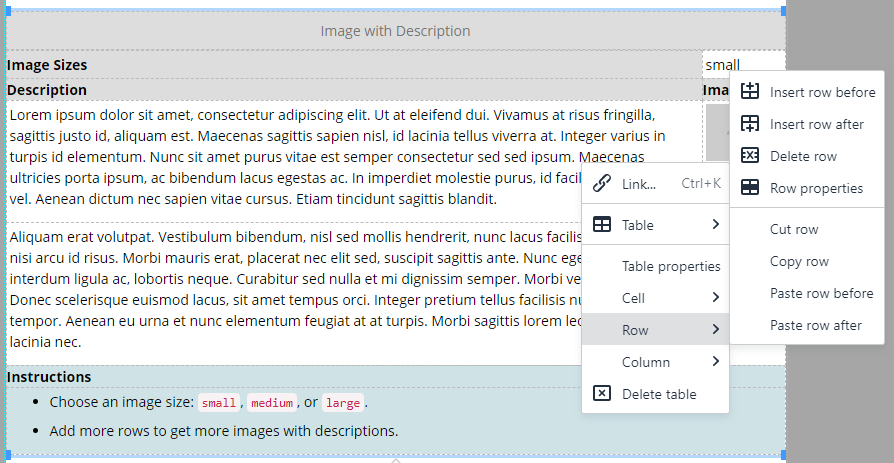Click the Instructions heading text

coord(49,377)
